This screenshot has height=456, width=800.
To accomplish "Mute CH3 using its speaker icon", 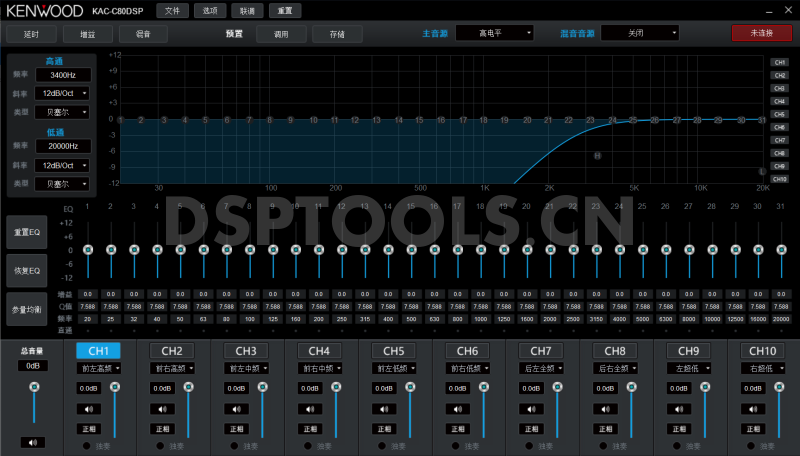I will [x=236, y=408].
